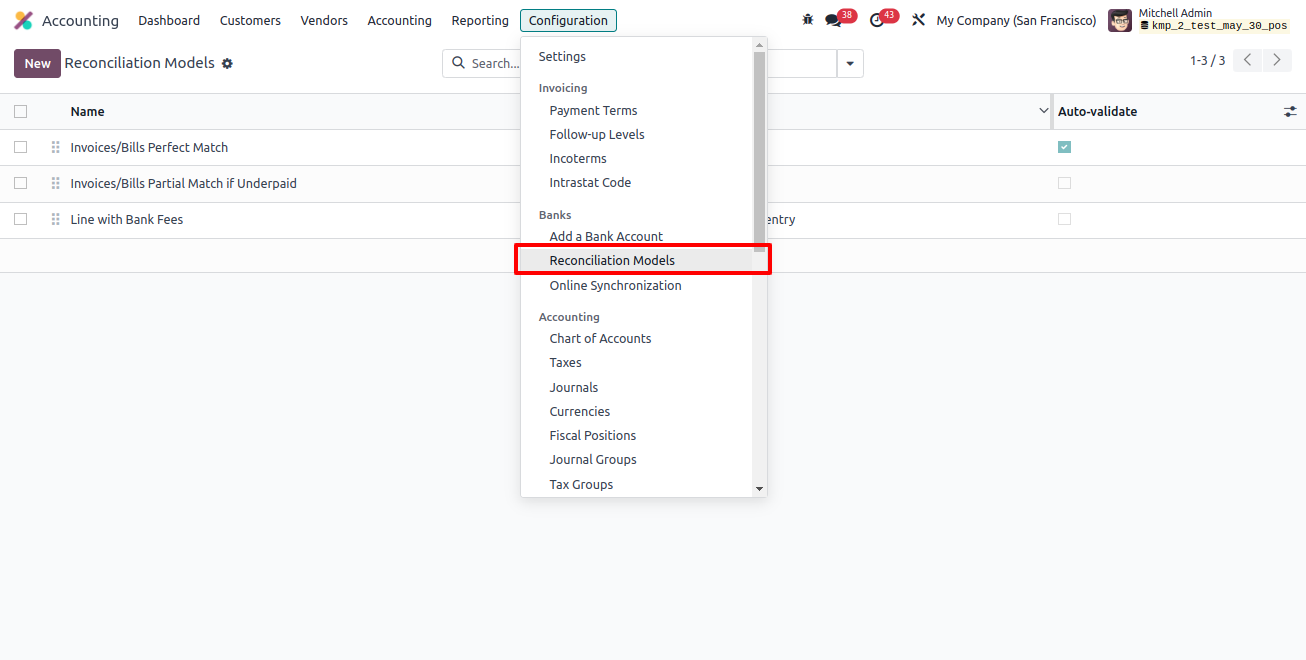Click the Accounting app logo icon
Image resolution: width=1306 pixels, height=660 pixels.
23,20
